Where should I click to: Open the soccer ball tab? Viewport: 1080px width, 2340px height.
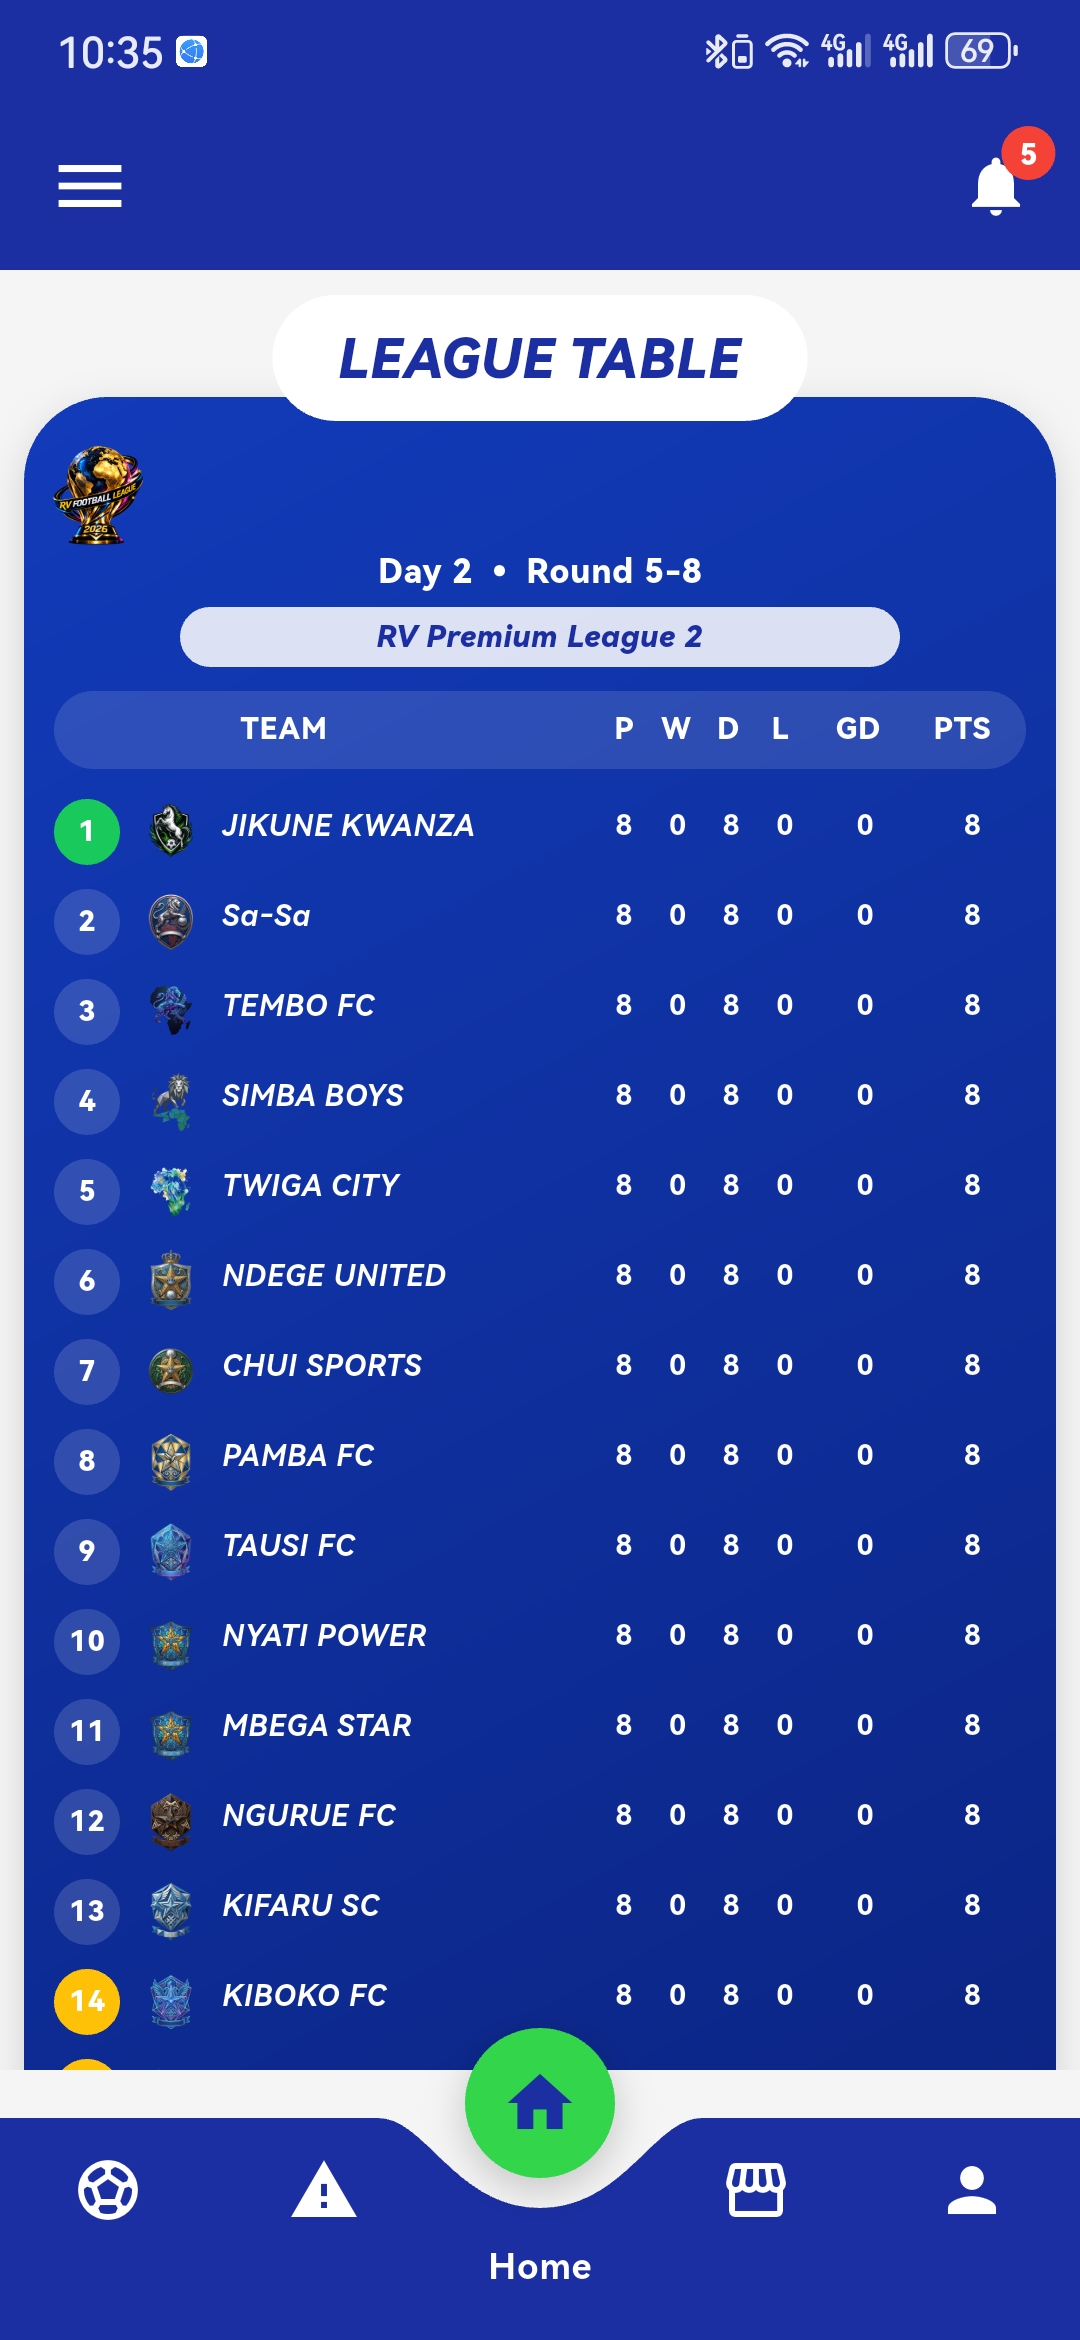(108, 2190)
